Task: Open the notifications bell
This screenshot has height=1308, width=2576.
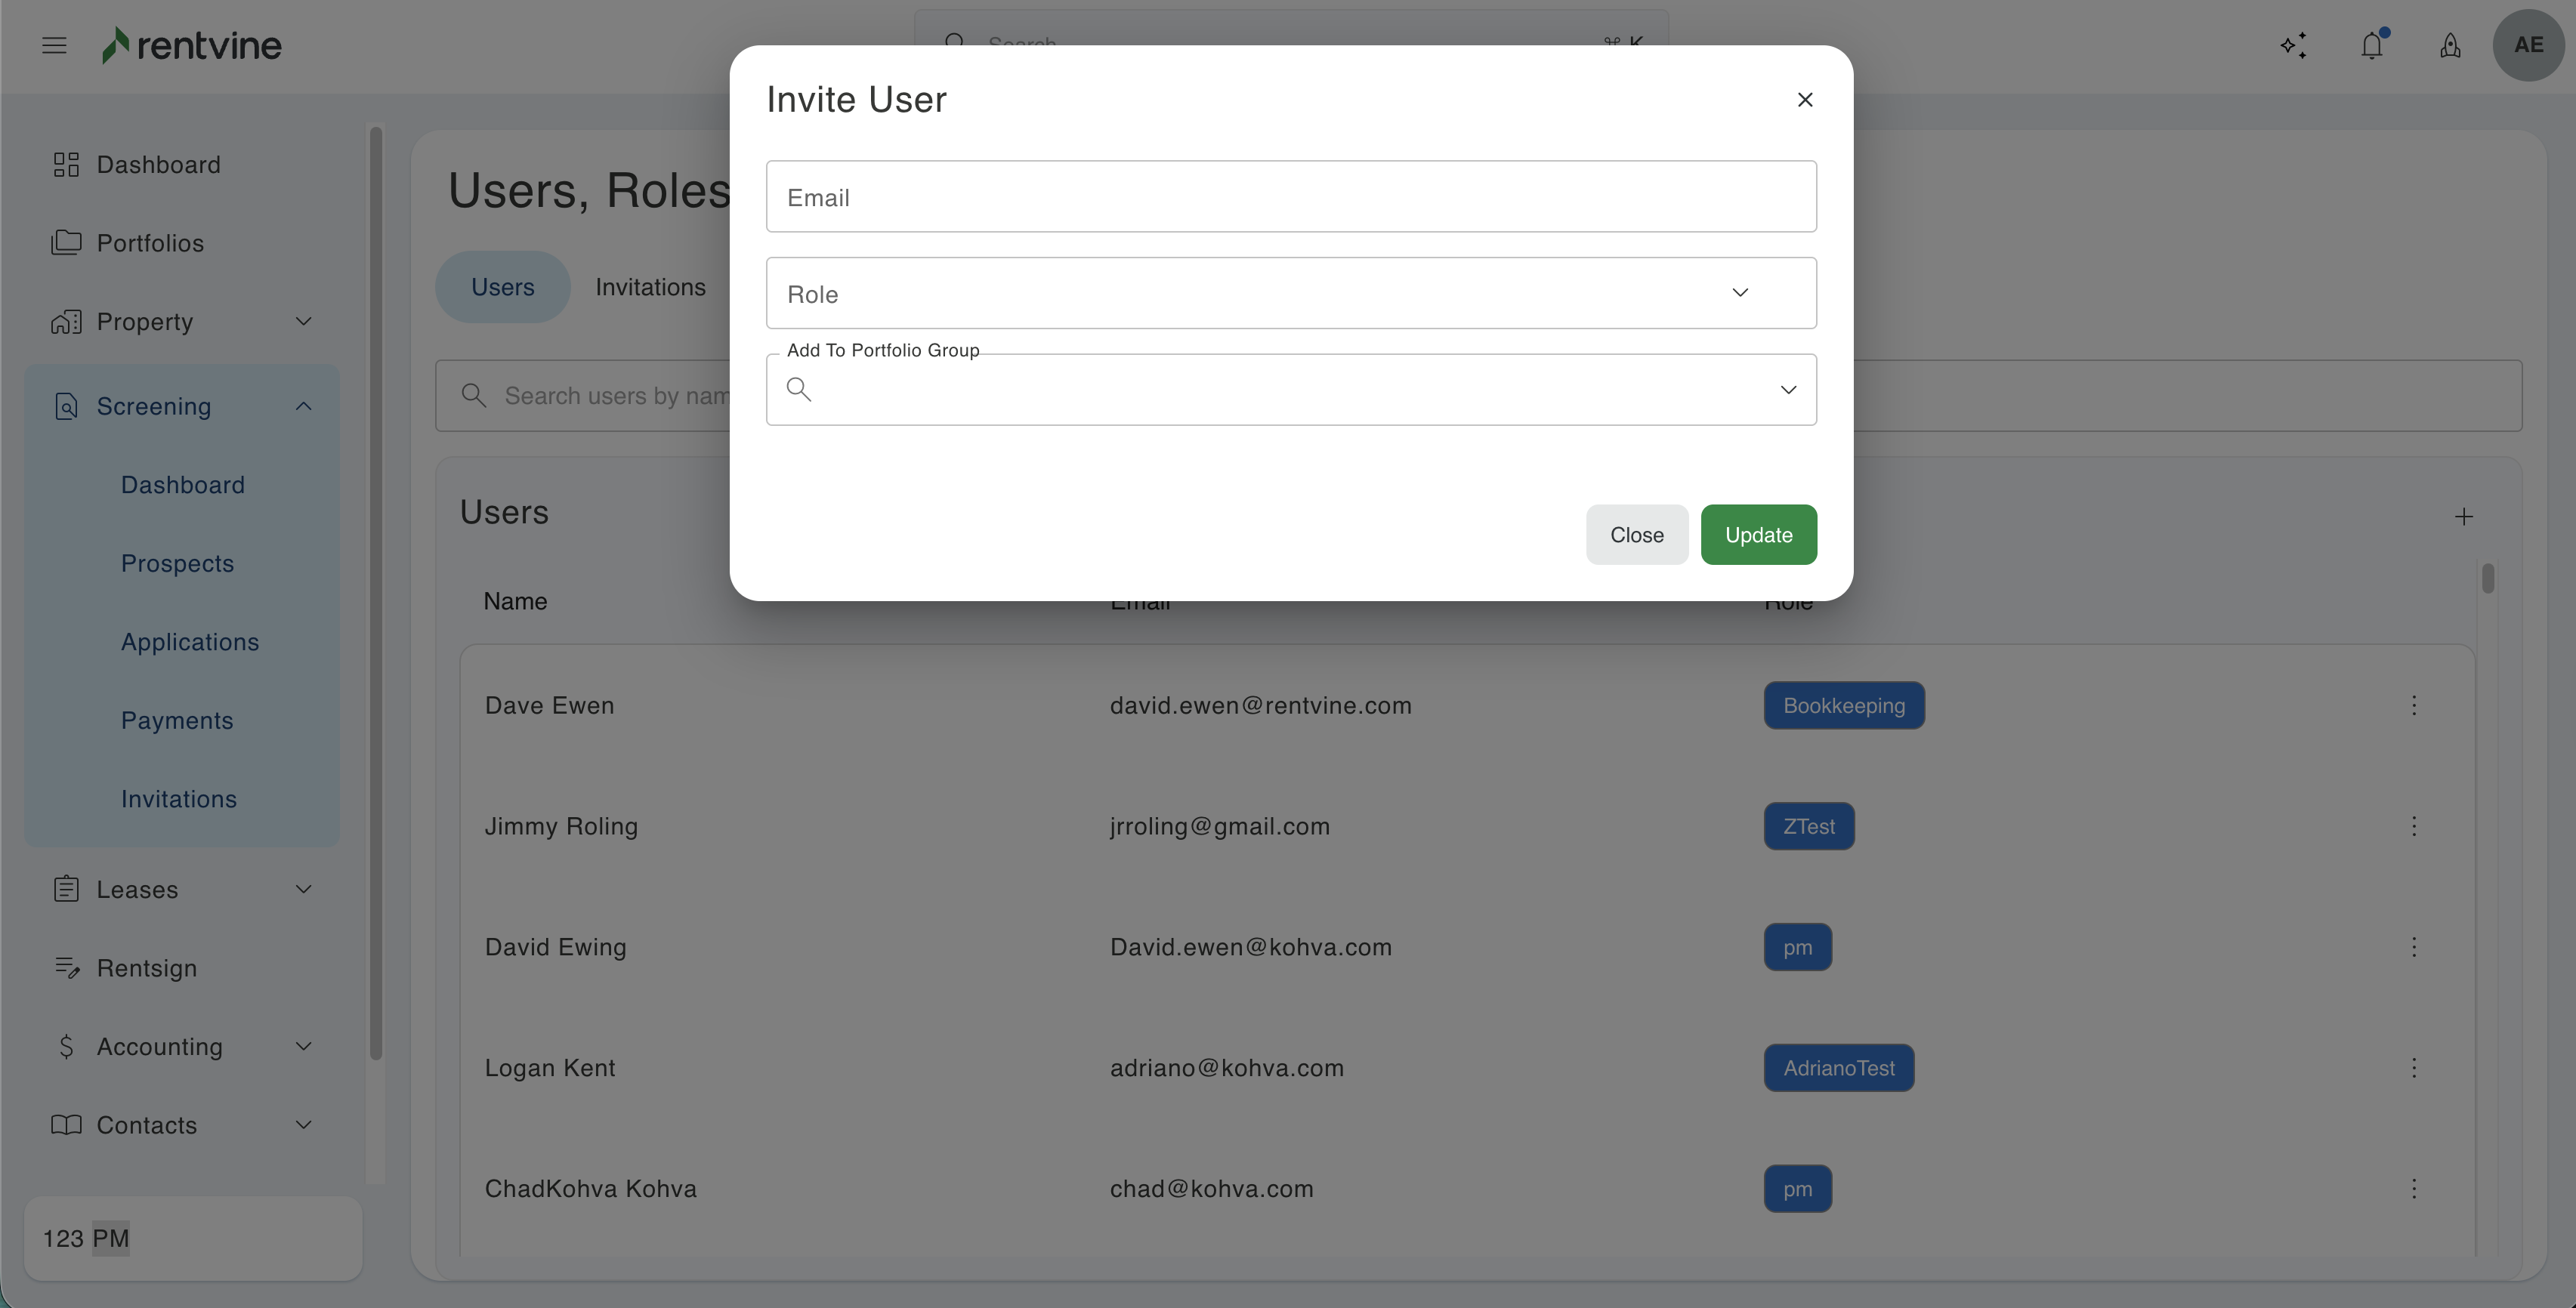Action: point(2372,45)
